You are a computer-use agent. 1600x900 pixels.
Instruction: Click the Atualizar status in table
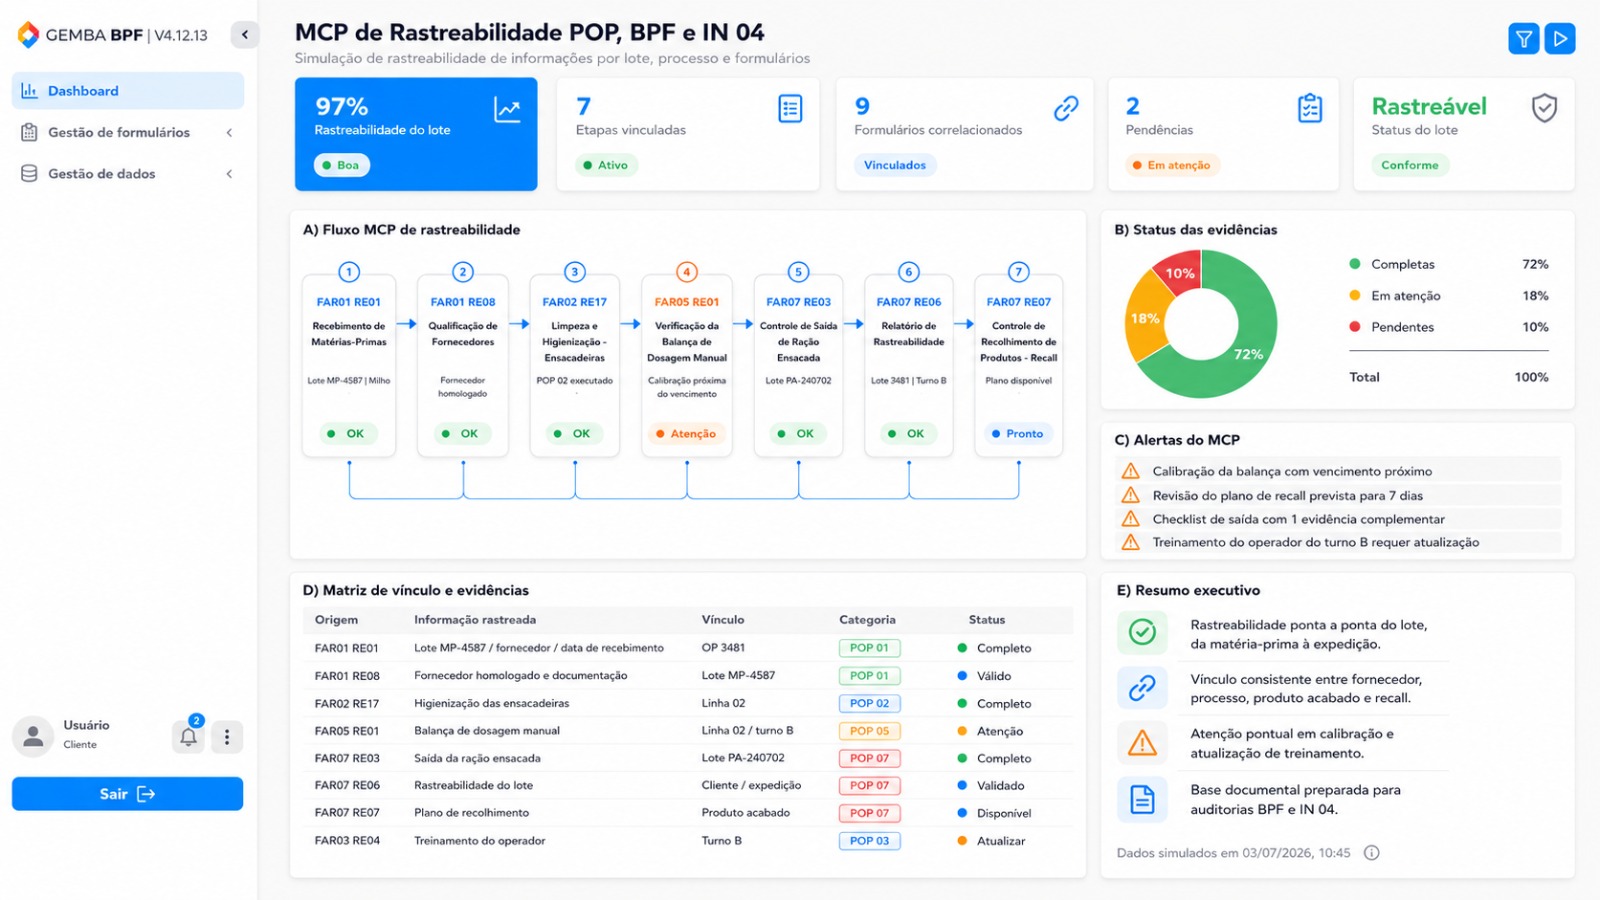tap(991, 841)
